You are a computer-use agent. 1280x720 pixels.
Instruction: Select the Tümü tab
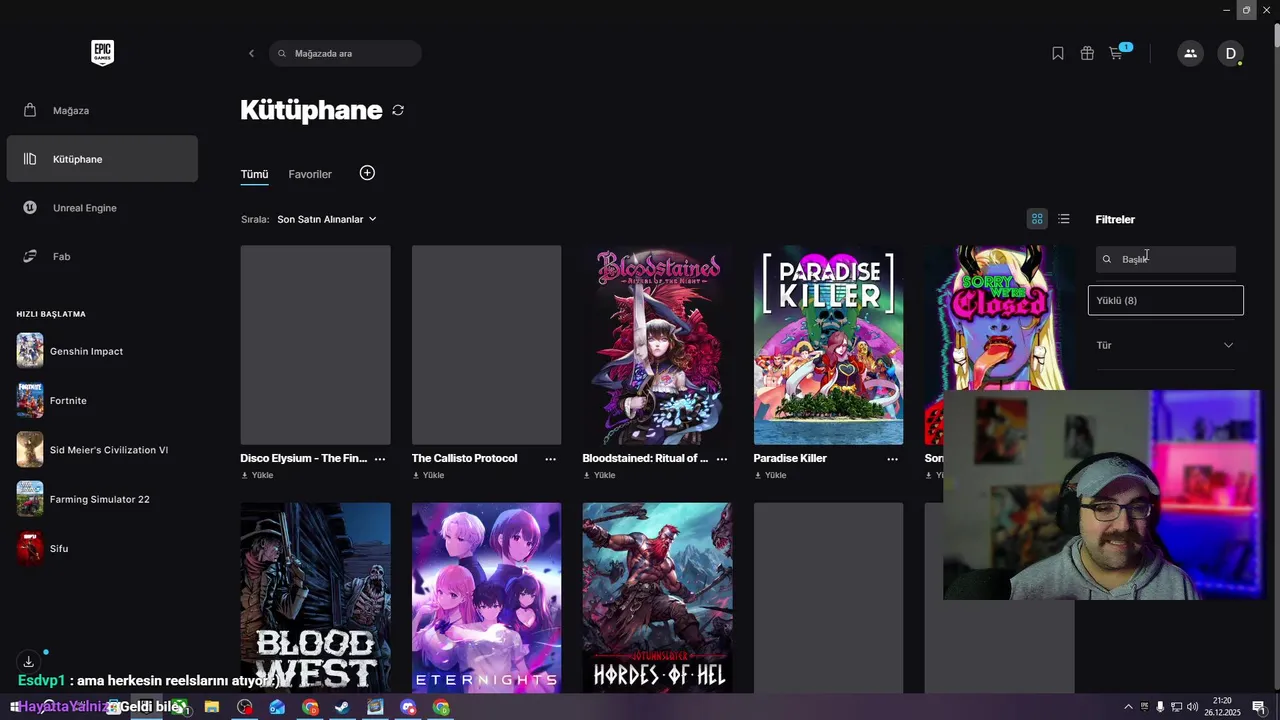pos(254,174)
